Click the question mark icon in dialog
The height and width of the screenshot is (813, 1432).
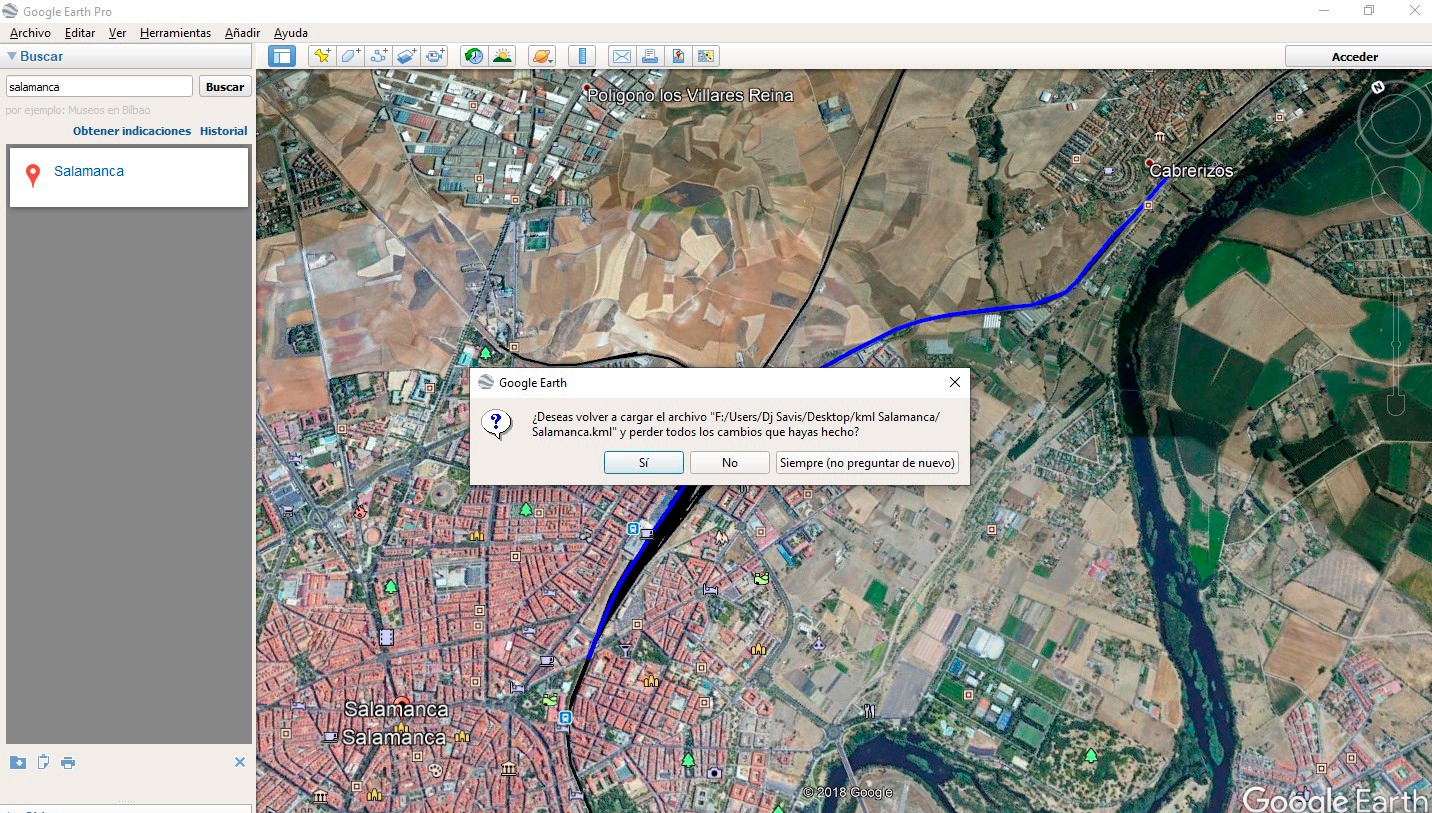tap(497, 423)
